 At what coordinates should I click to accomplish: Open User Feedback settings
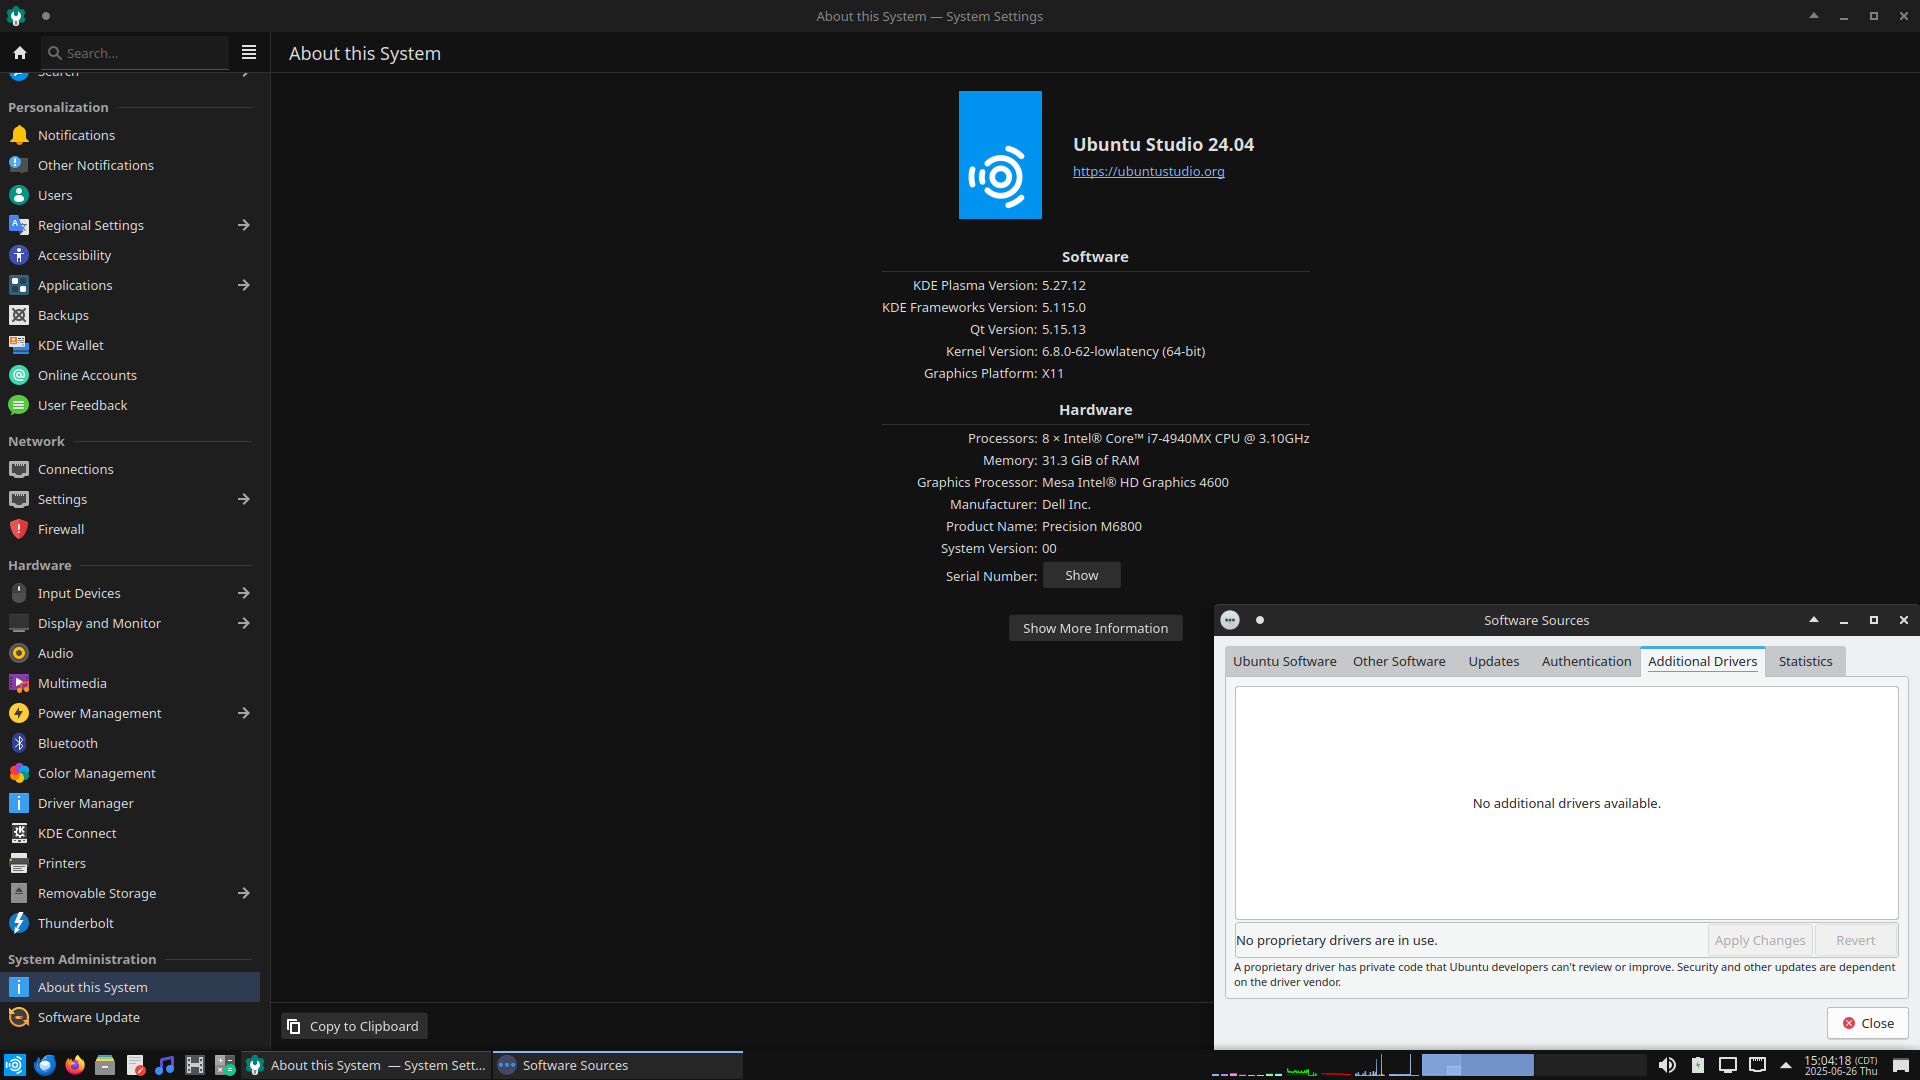(x=130, y=405)
